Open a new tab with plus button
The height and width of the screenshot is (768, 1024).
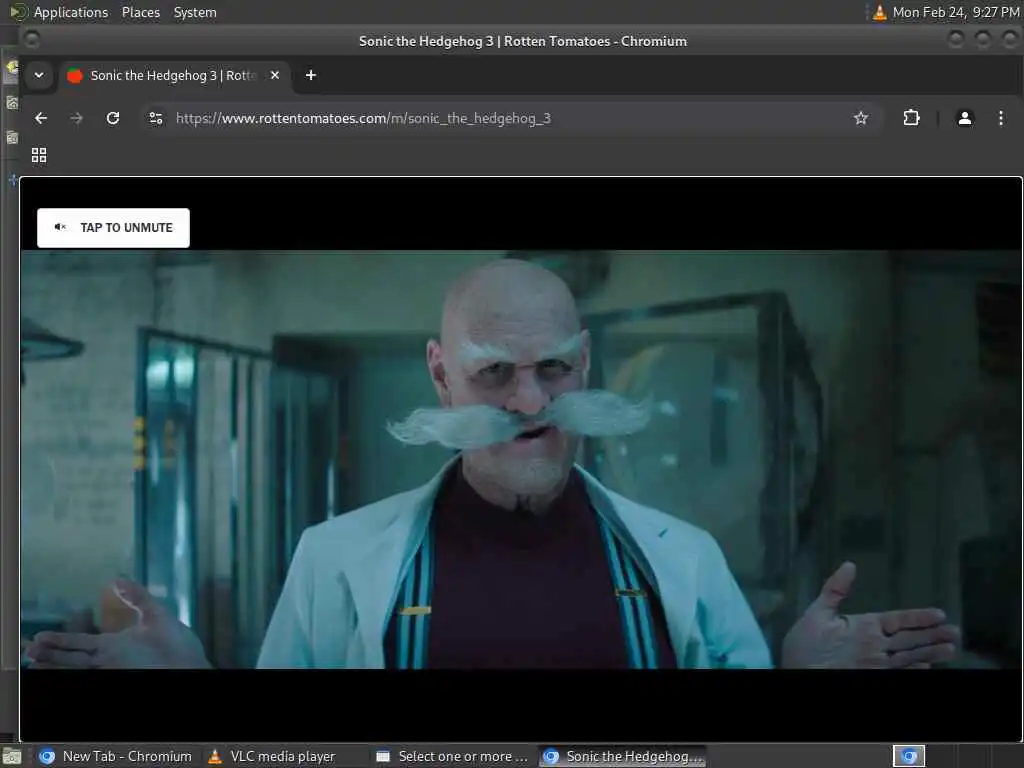point(311,75)
